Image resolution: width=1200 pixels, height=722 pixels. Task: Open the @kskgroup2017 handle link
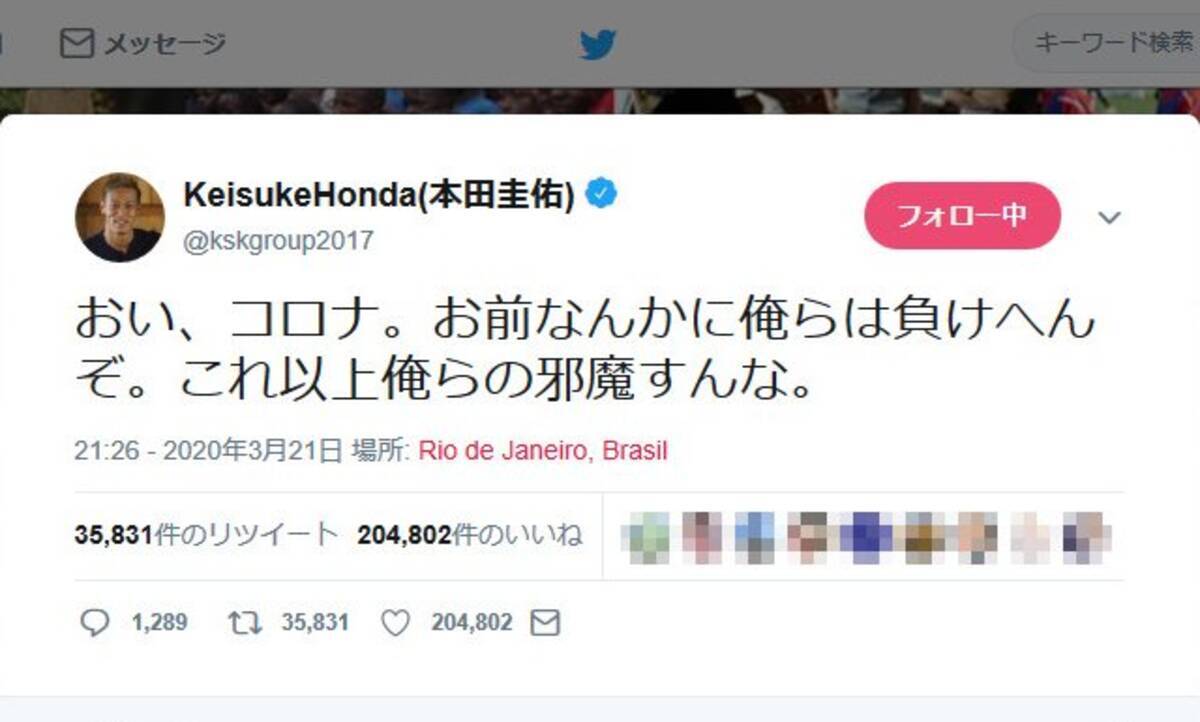click(x=278, y=241)
